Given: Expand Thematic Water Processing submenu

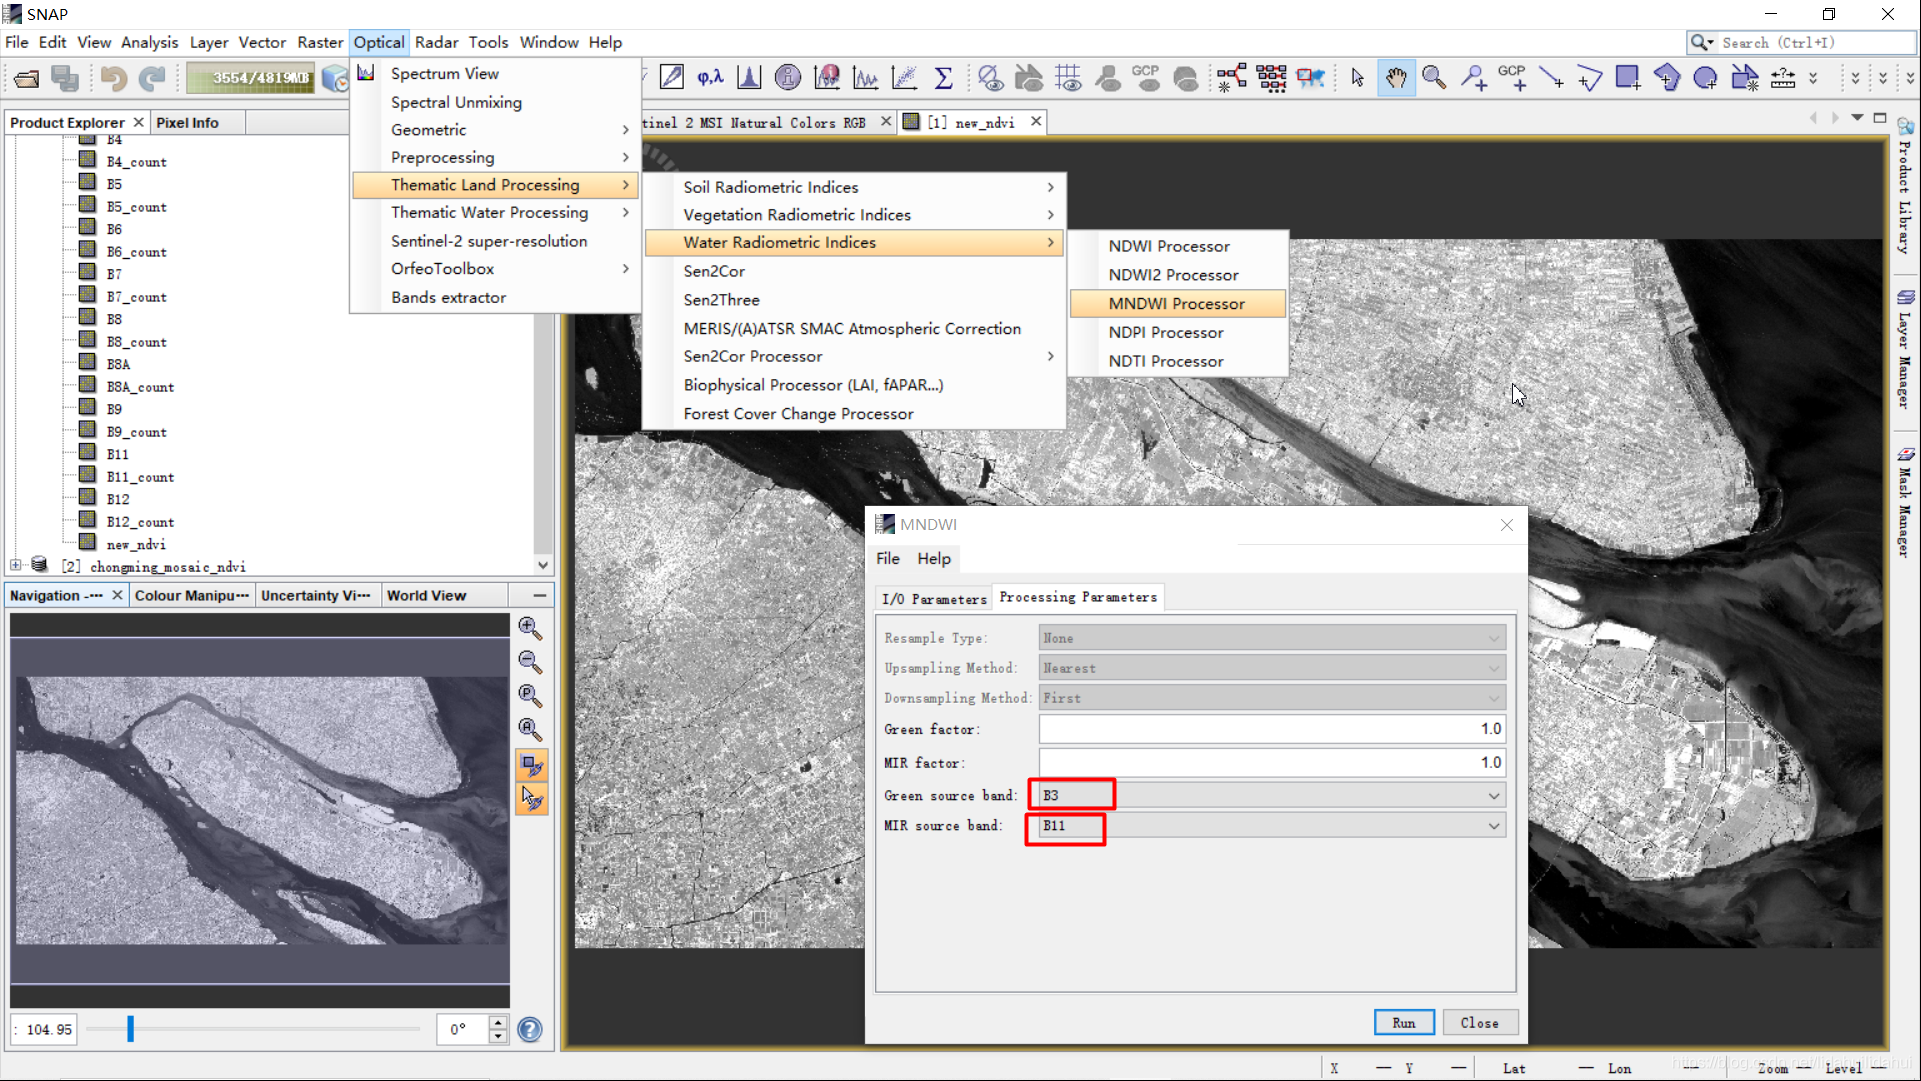Looking at the screenshot, I should pos(497,213).
